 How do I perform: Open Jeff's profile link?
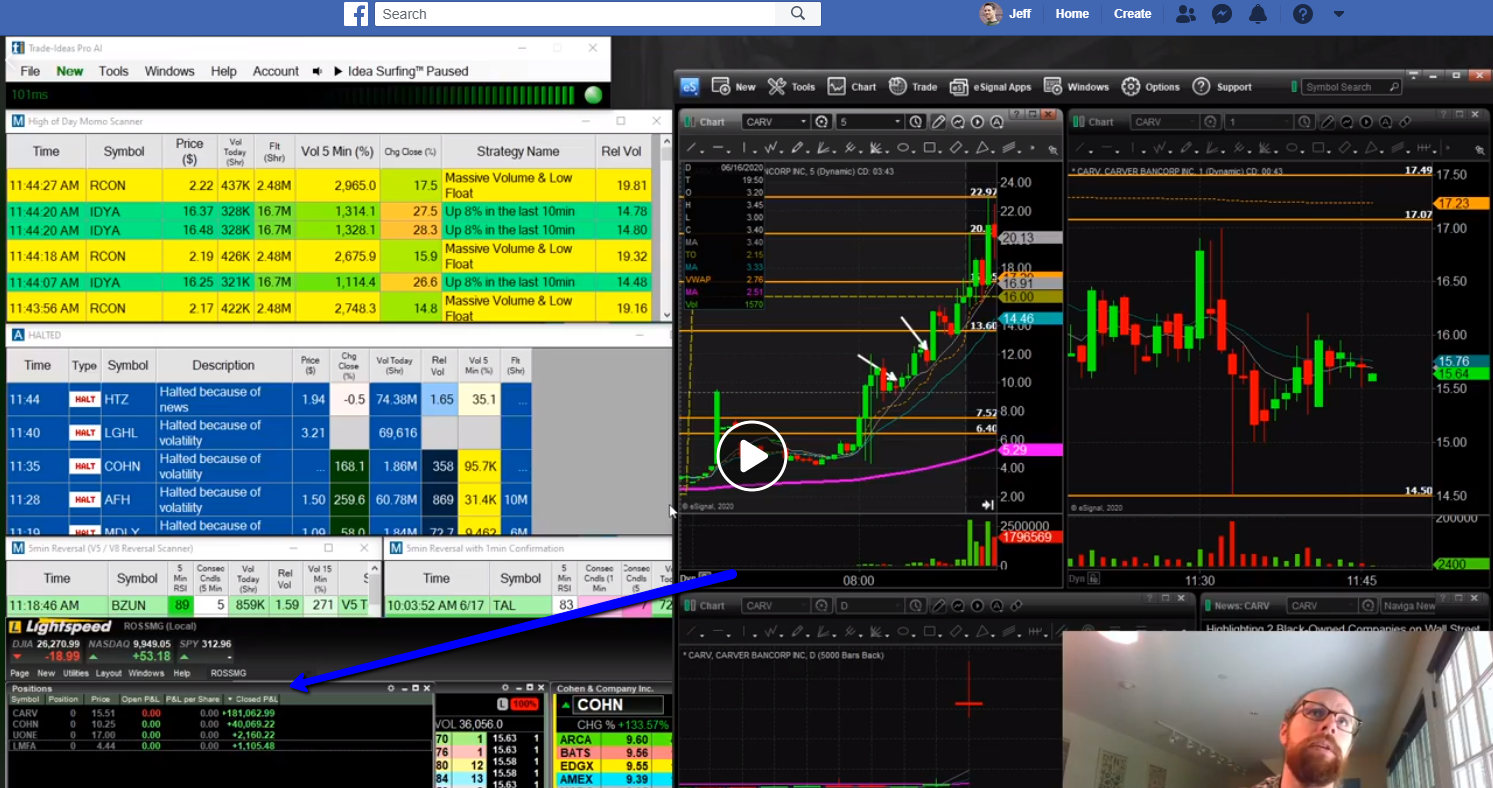(x=1007, y=14)
